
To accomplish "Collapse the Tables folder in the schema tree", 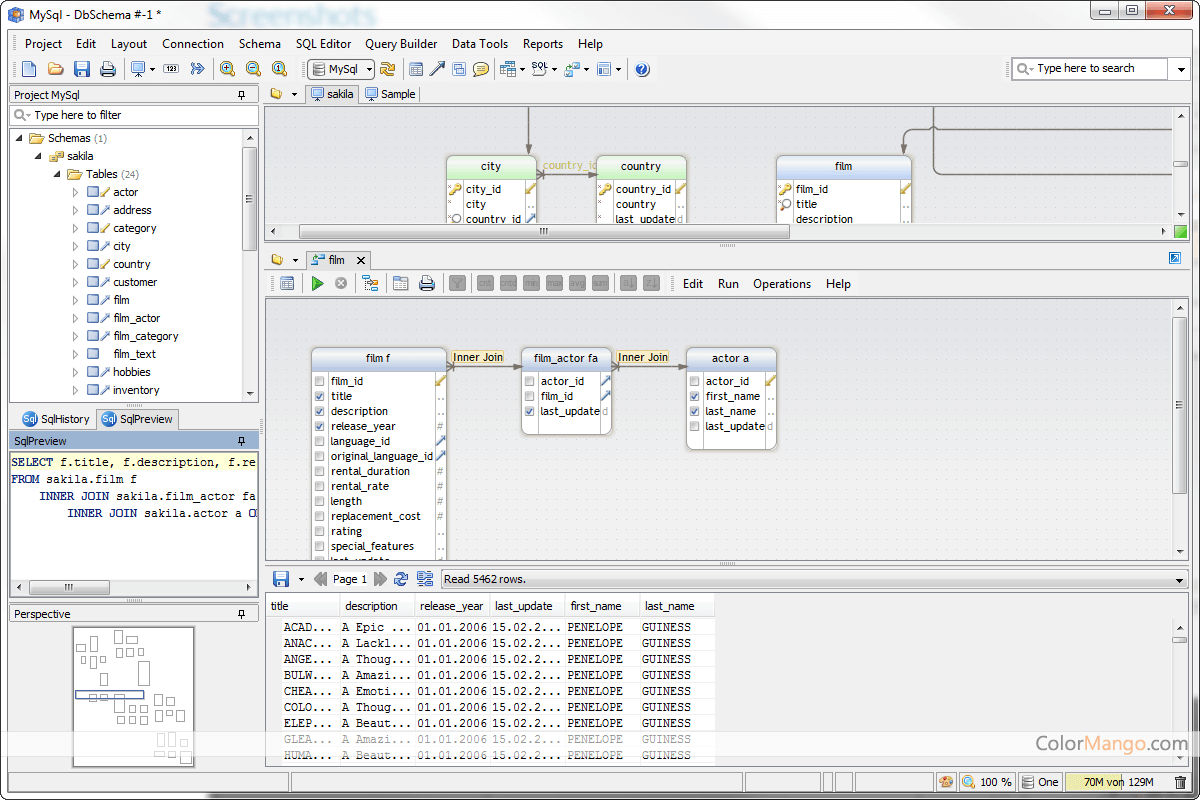I will click(57, 173).
